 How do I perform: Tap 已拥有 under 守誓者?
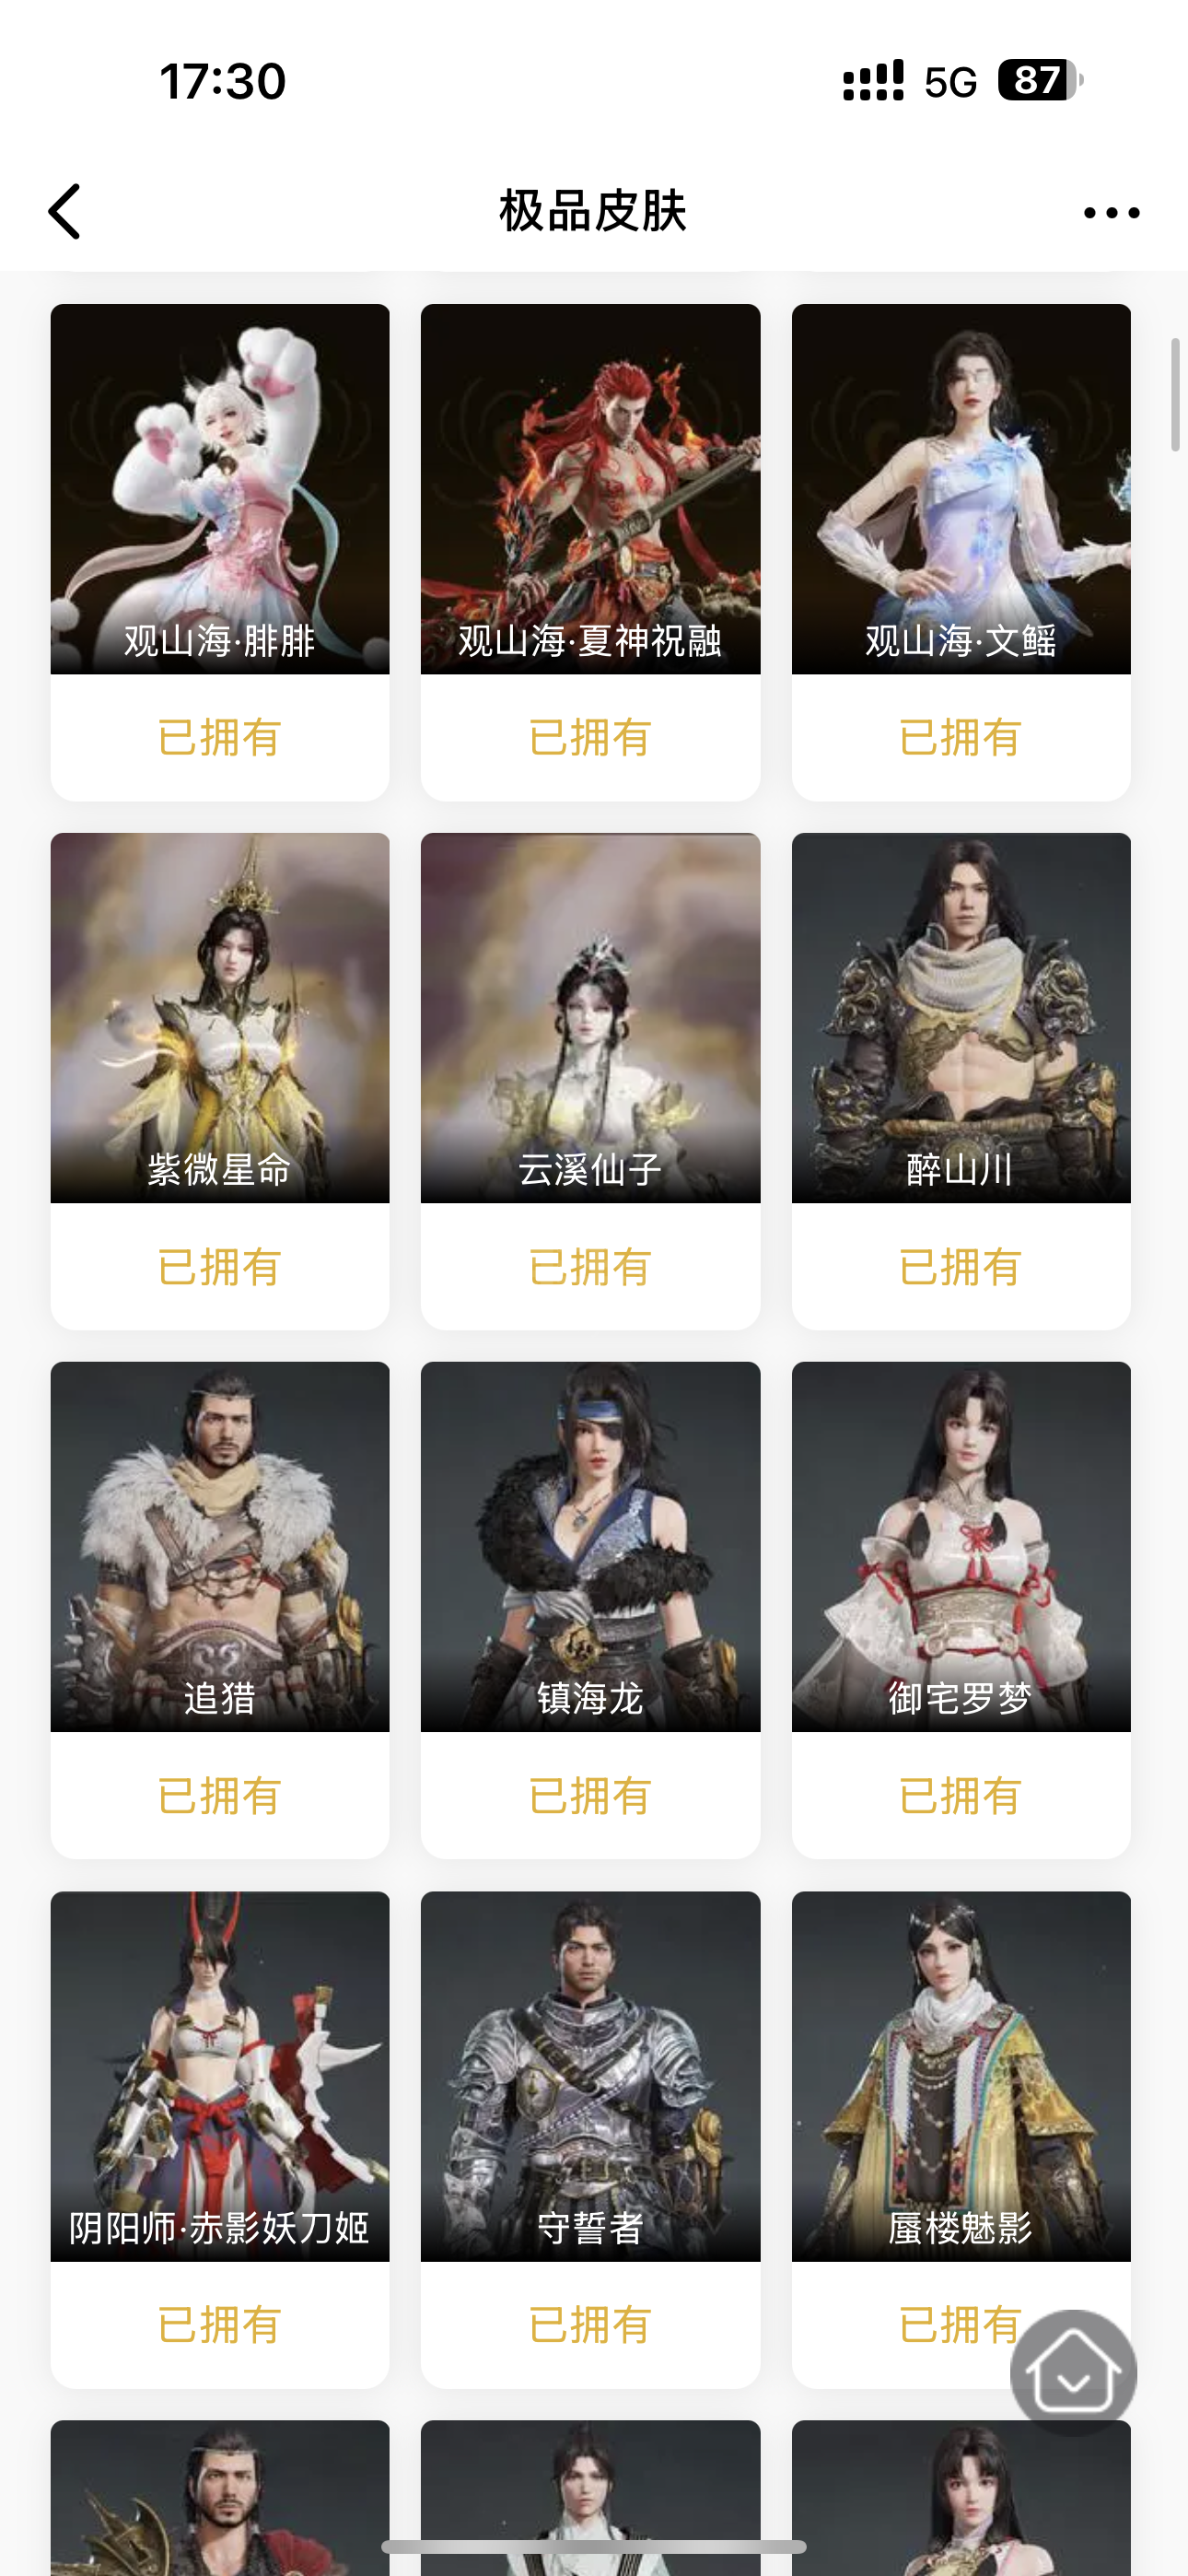(590, 2324)
